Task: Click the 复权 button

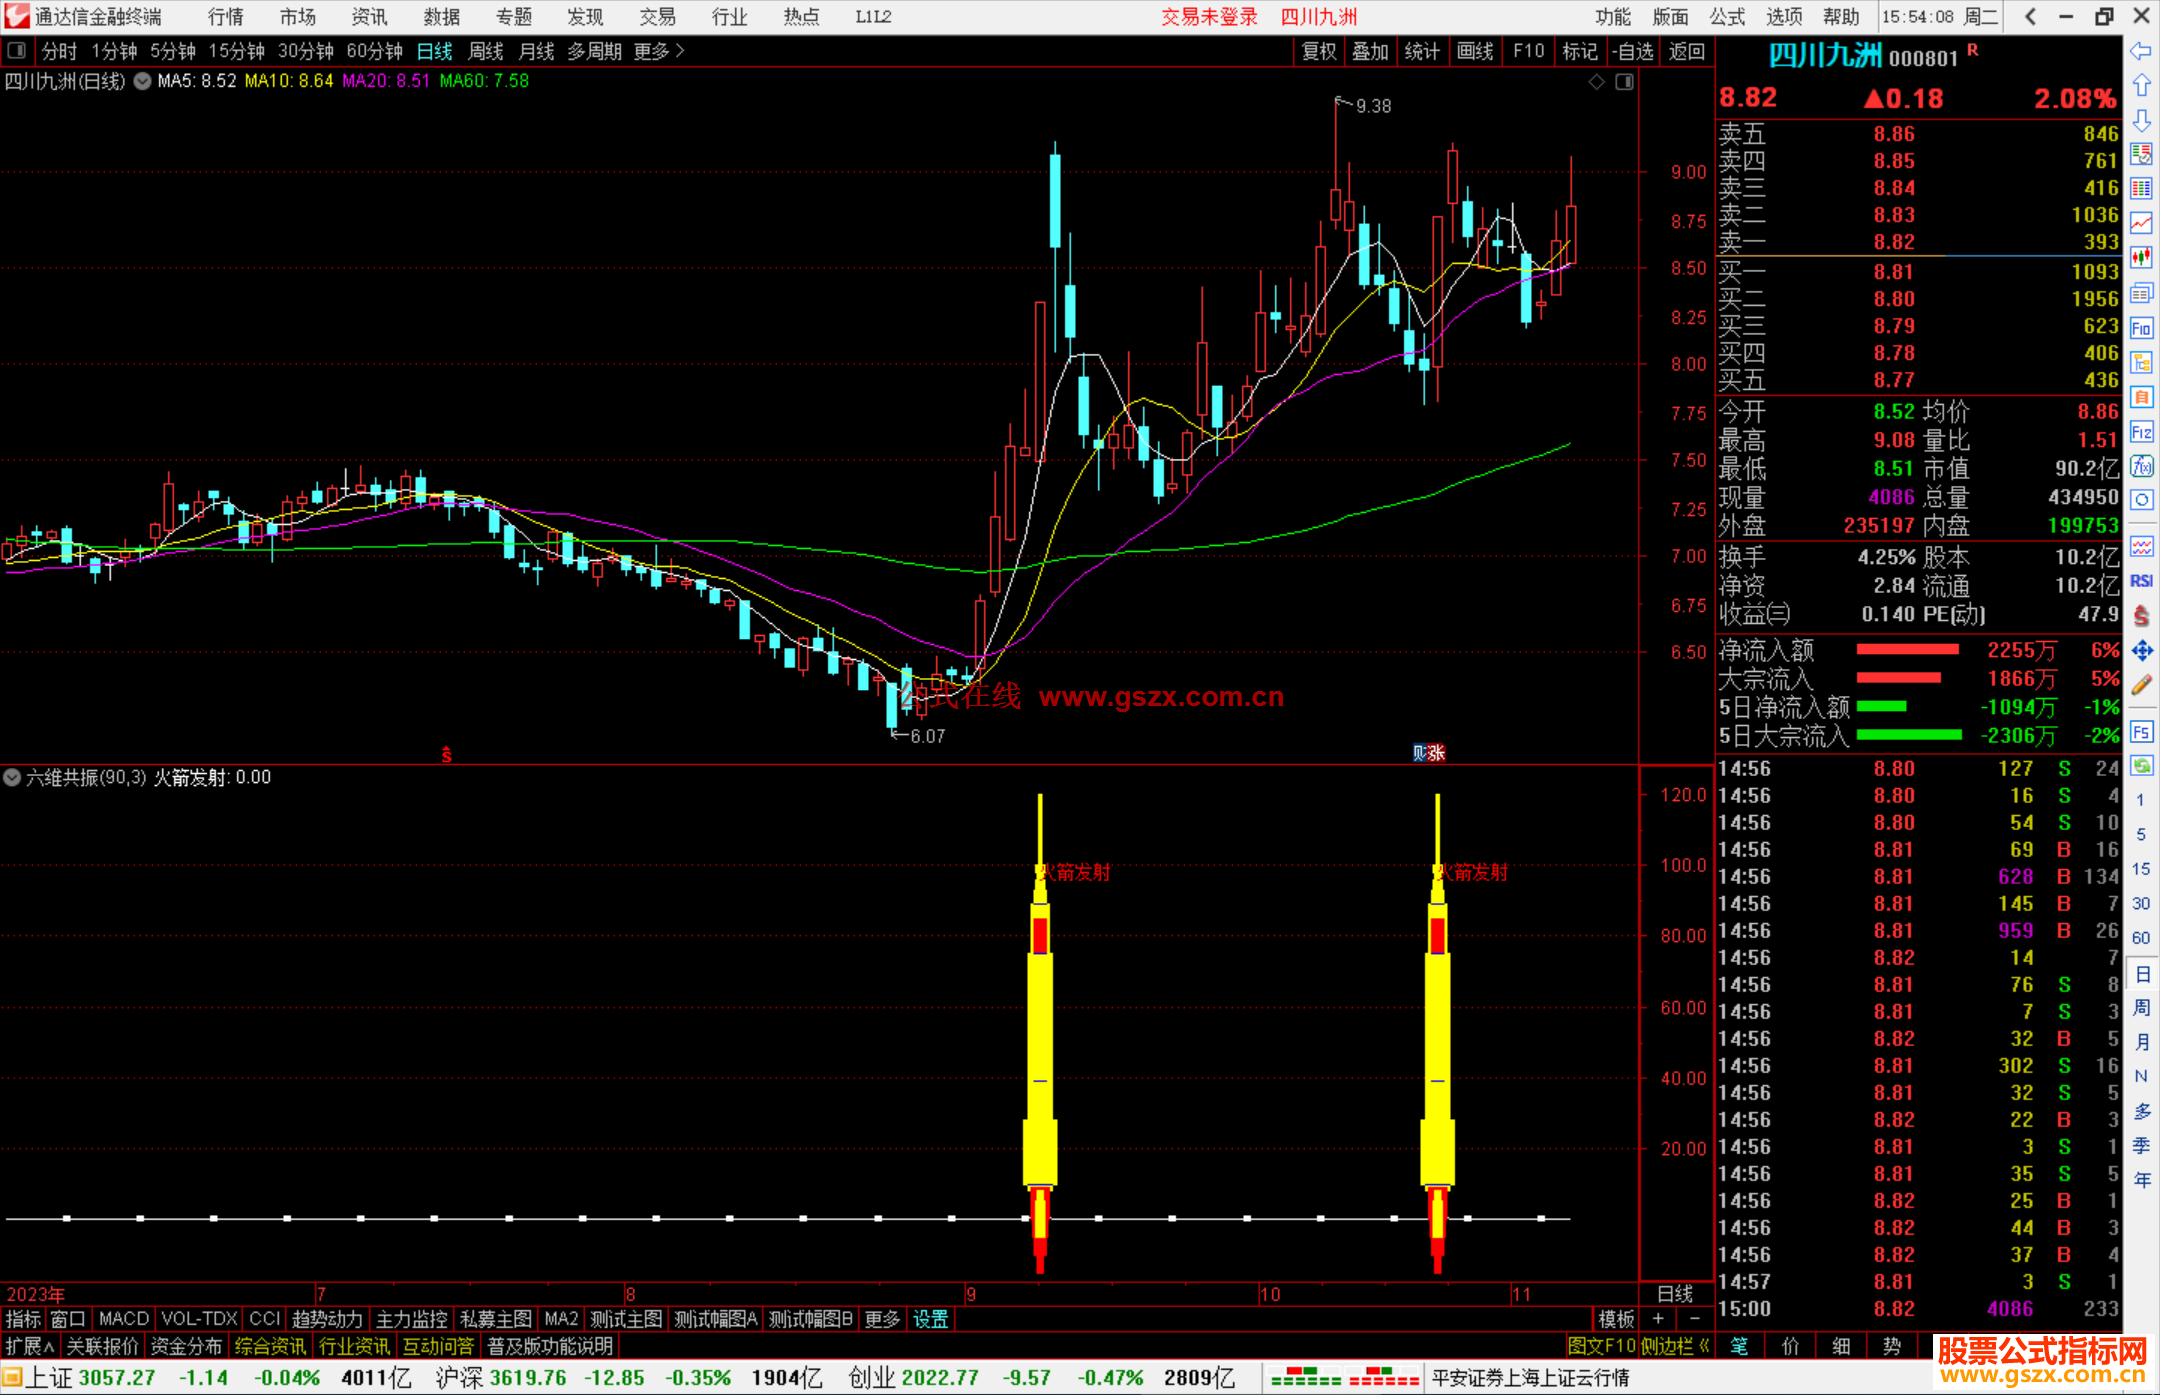Action: [1319, 51]
